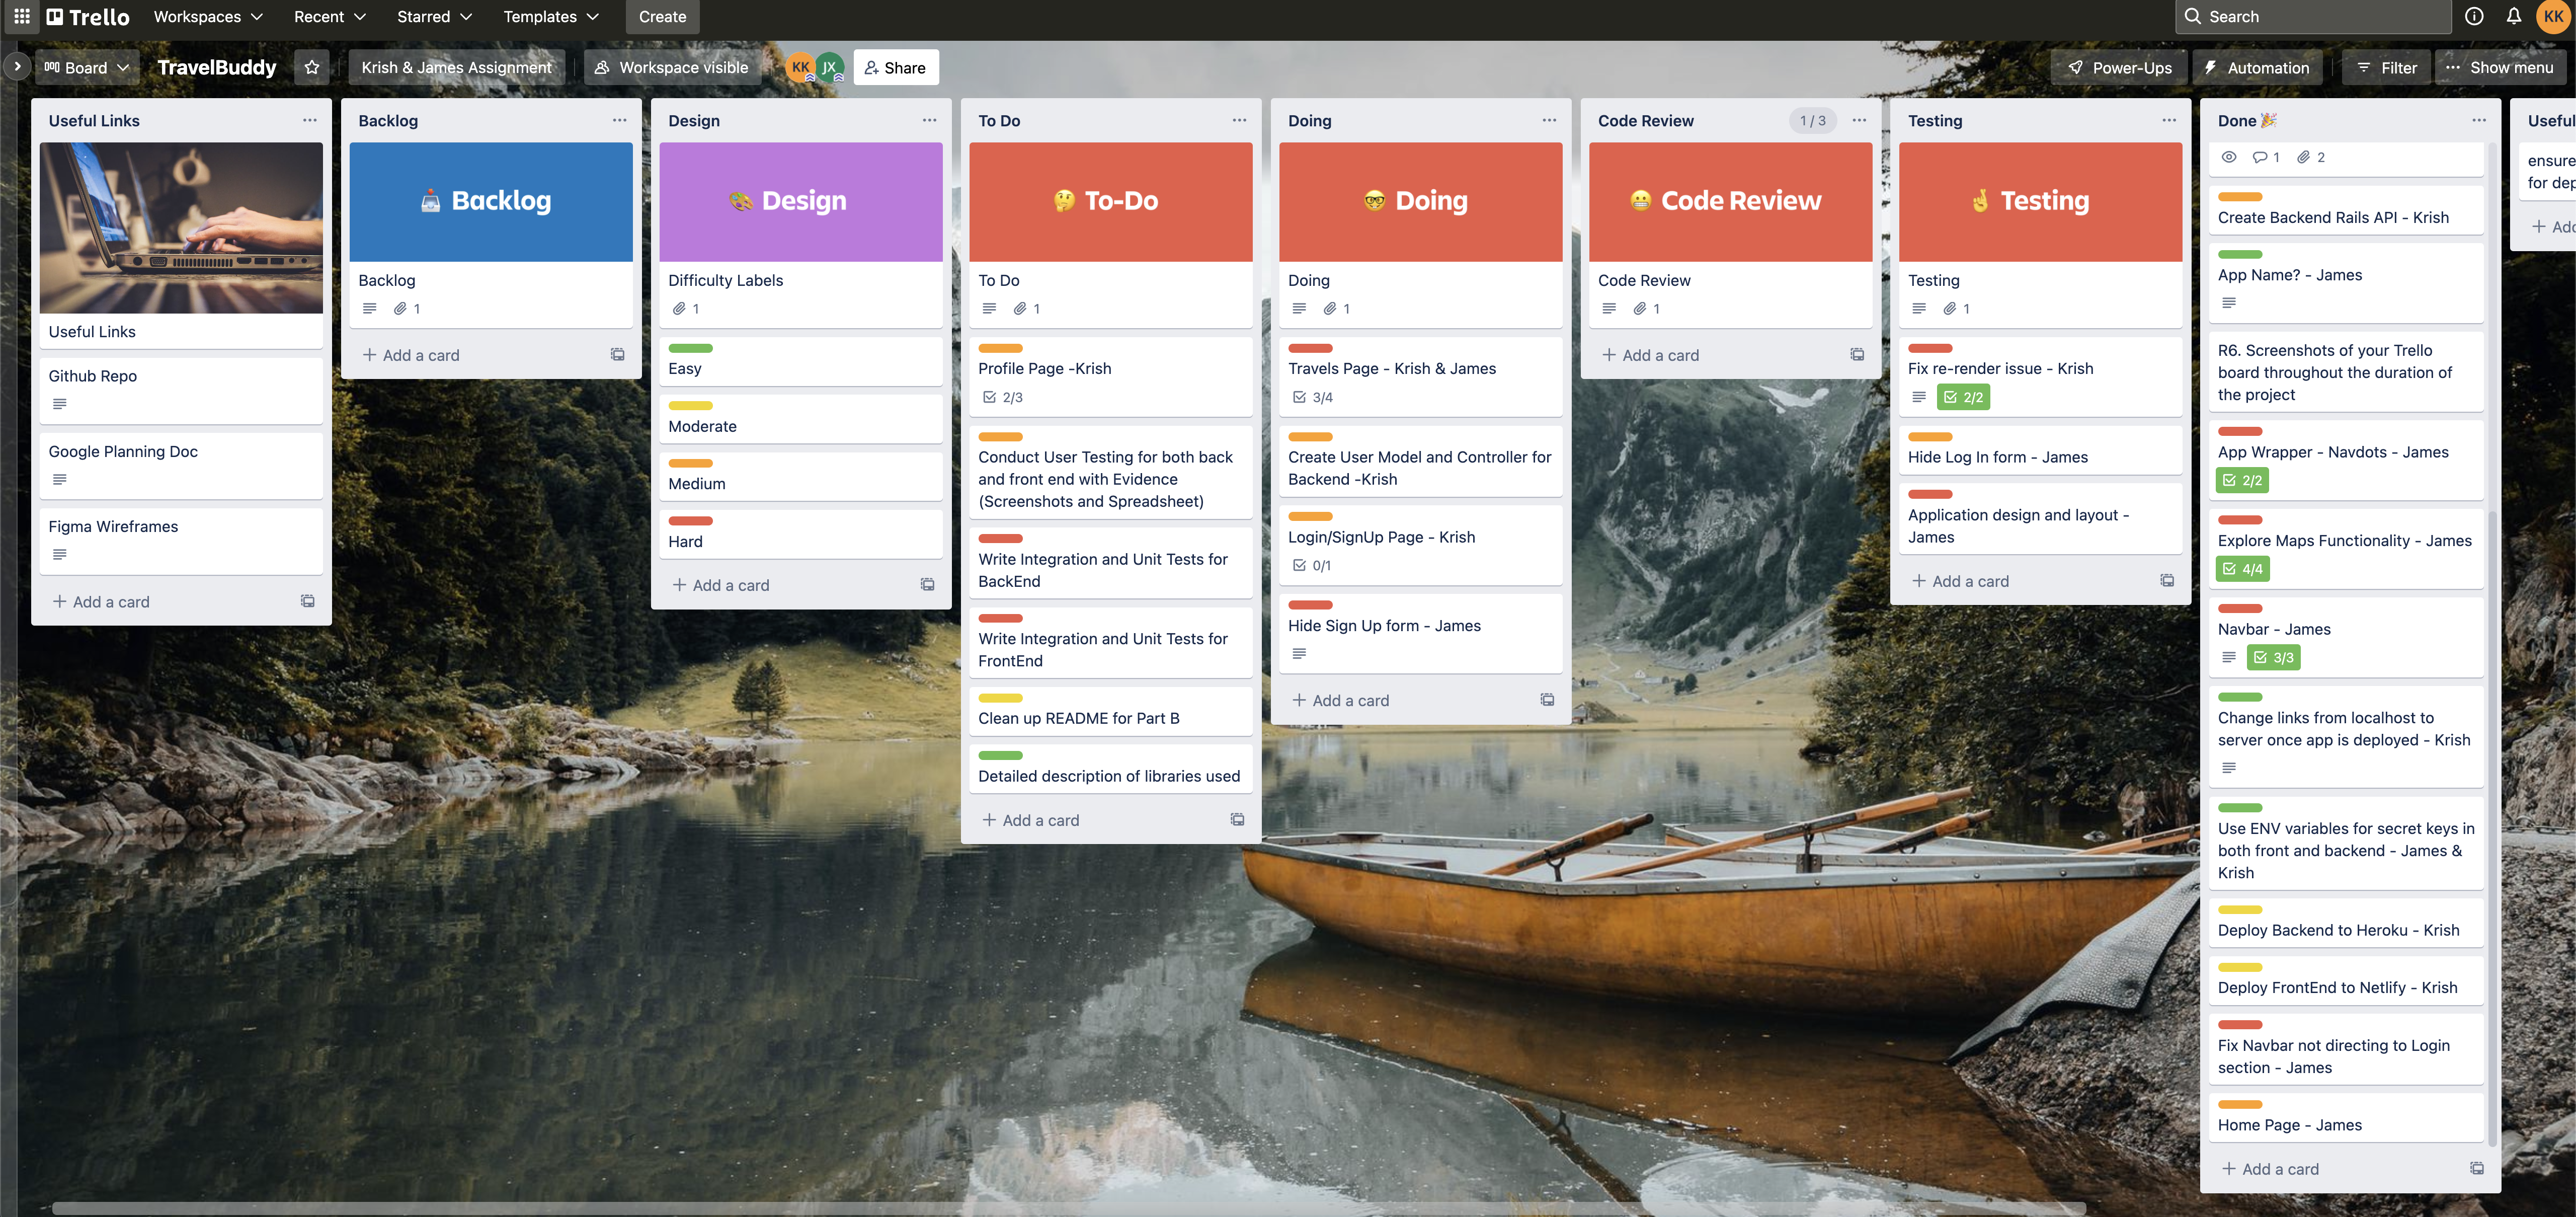Expand the Workspaces dropdown
The width and height of the screenshot is (2576, 1217).
pos(208,16)
